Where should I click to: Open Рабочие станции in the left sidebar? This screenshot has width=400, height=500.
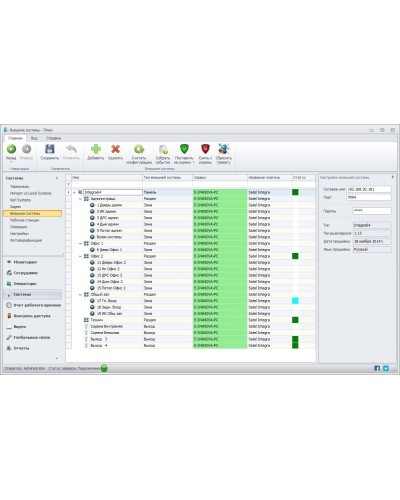point(24,220)
